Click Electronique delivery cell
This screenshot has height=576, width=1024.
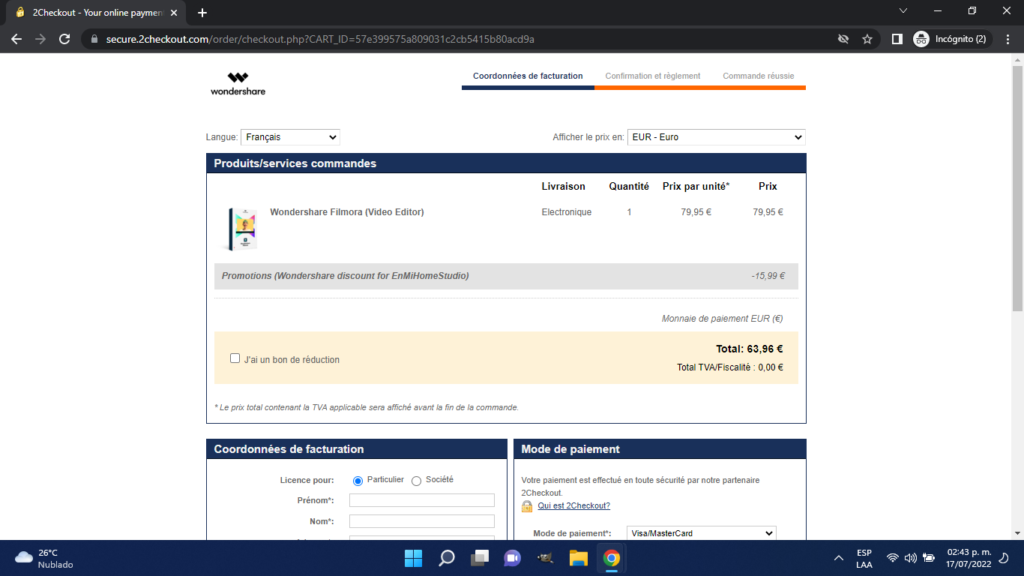pos(566,212)
